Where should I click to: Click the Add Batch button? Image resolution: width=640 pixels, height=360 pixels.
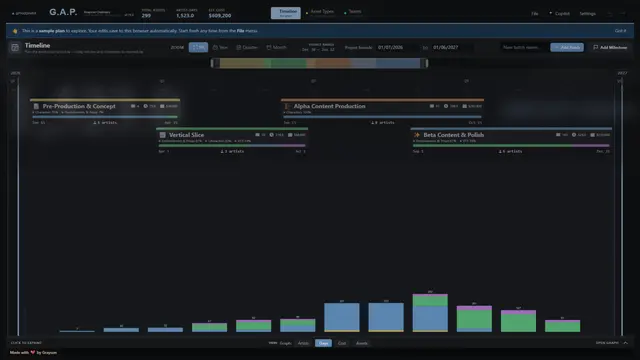coord(567,47)
